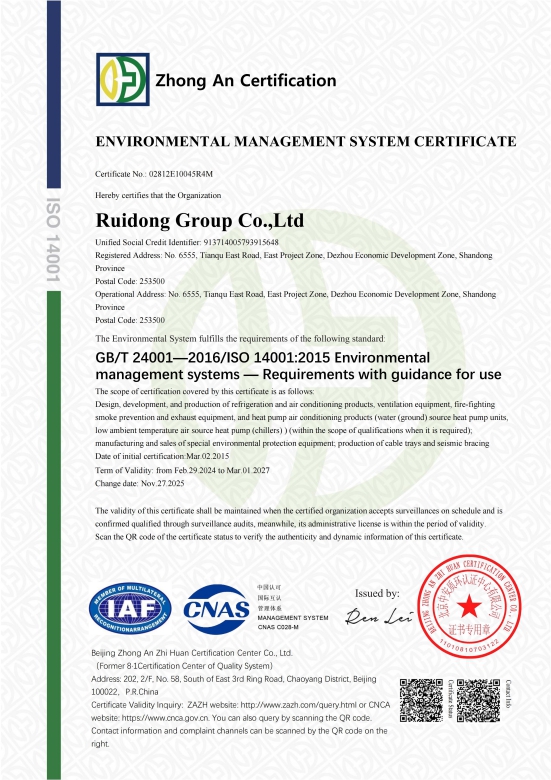551x780 pixels.
Task: Open the www.zazh.com query link
Action: coord(298,705)
